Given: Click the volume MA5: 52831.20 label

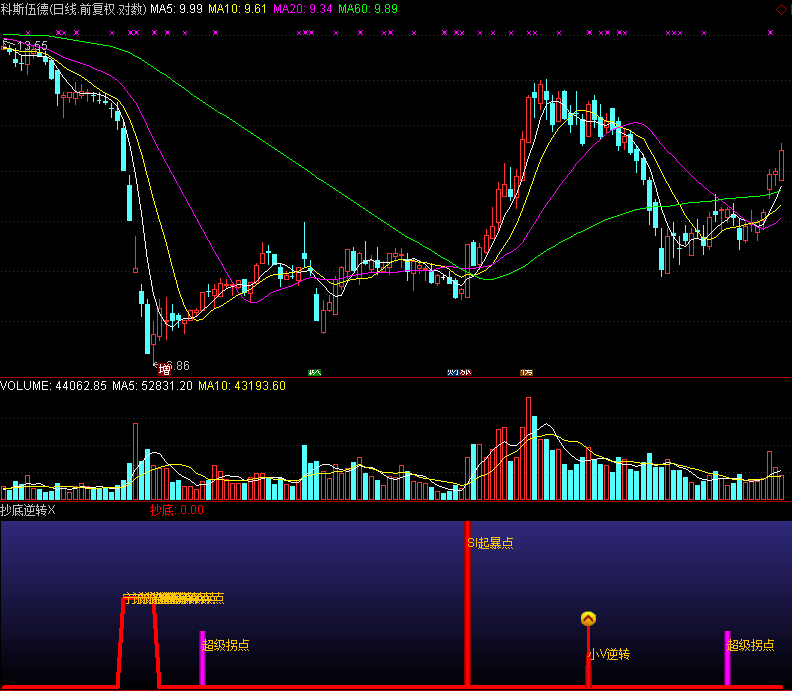Looking at the screenshot, I should pos(152,386).
